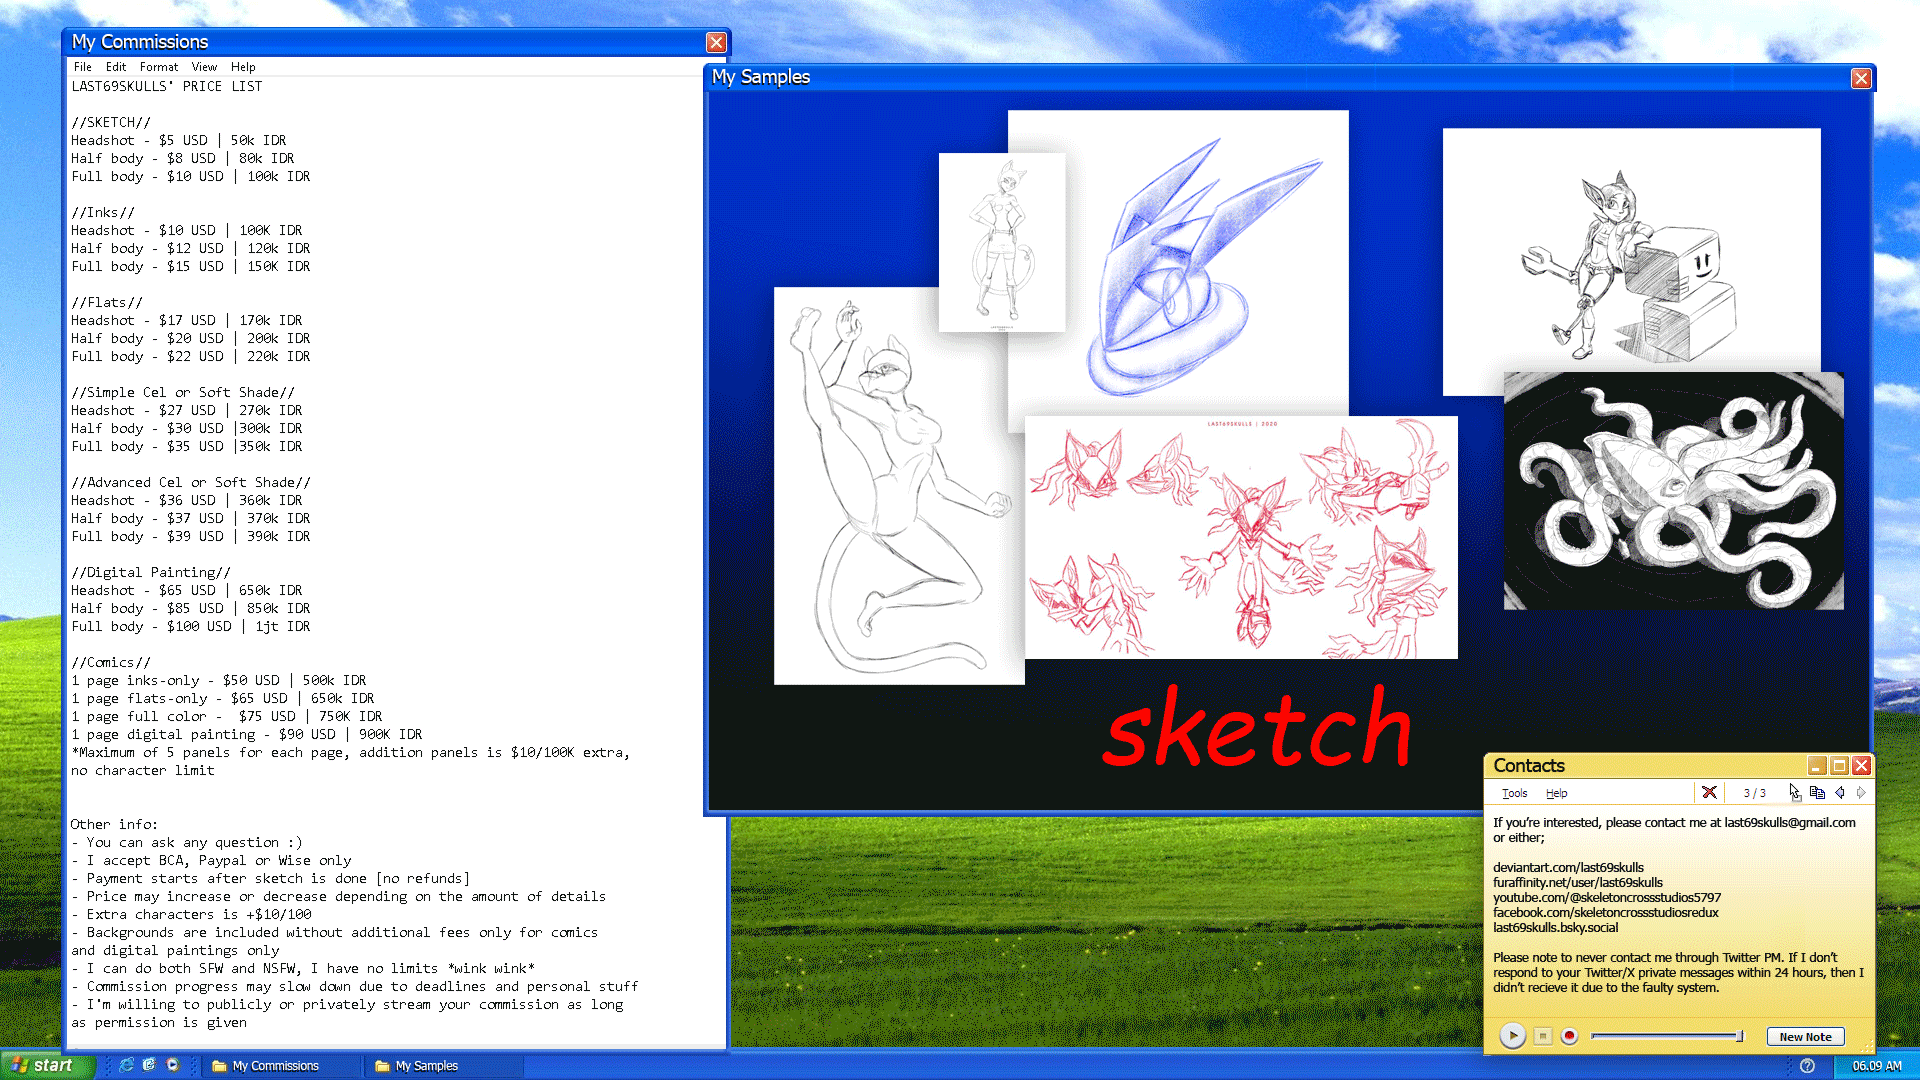Open the Format menu in My Commissions
The image size is (1920, 1080).
158,67
